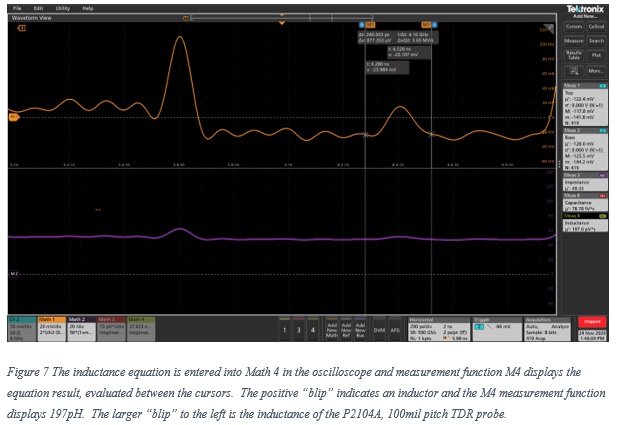Select the M2 waveform handle at left edge

click(13, 274)
